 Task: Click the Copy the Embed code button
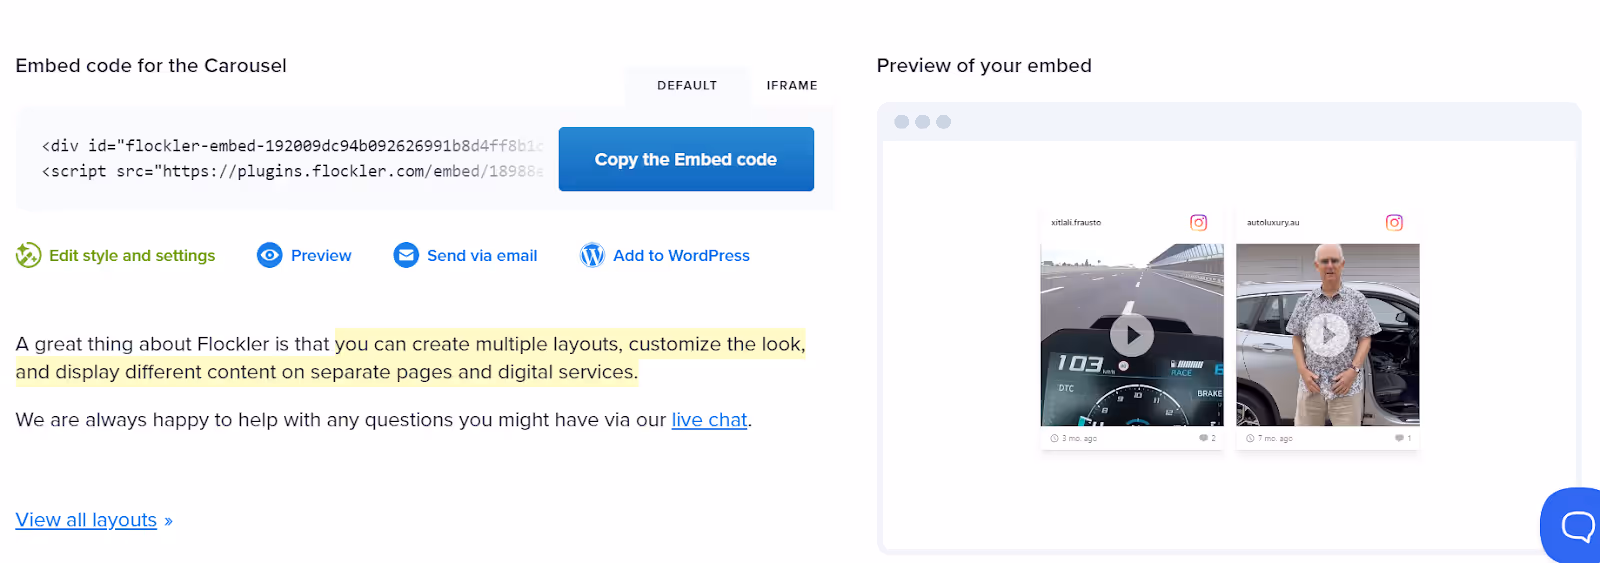pyautogui.click(x=686, y=159)
